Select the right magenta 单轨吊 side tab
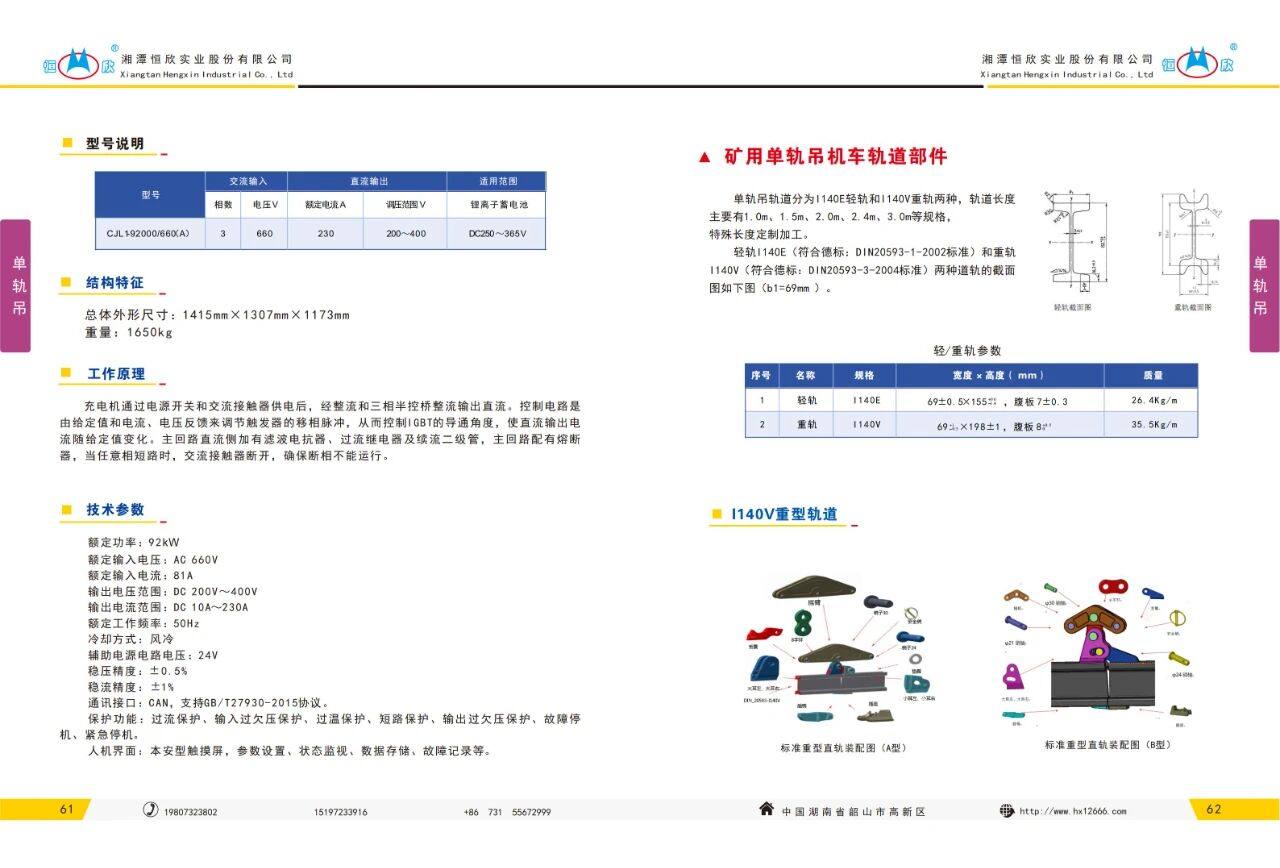This screenshot has width=1280, height=868. tap(1263, 286)
